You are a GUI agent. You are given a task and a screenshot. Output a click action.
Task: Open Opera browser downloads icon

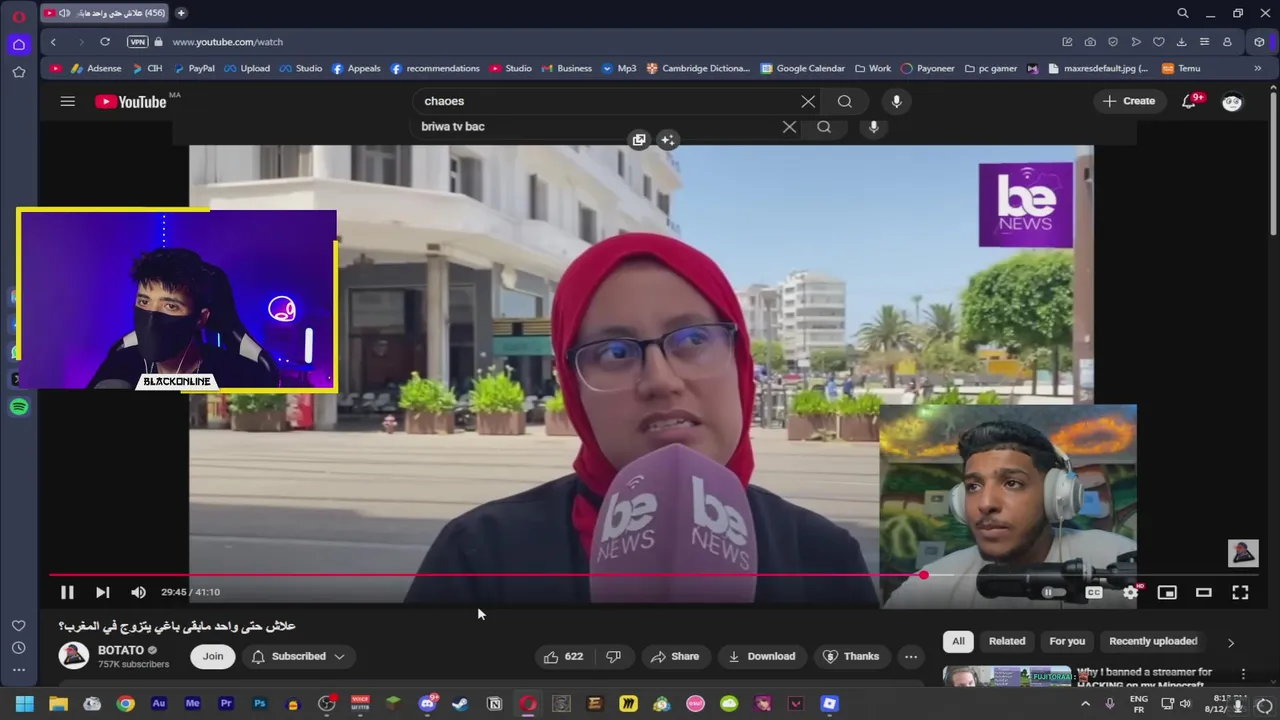point(1181,42)
